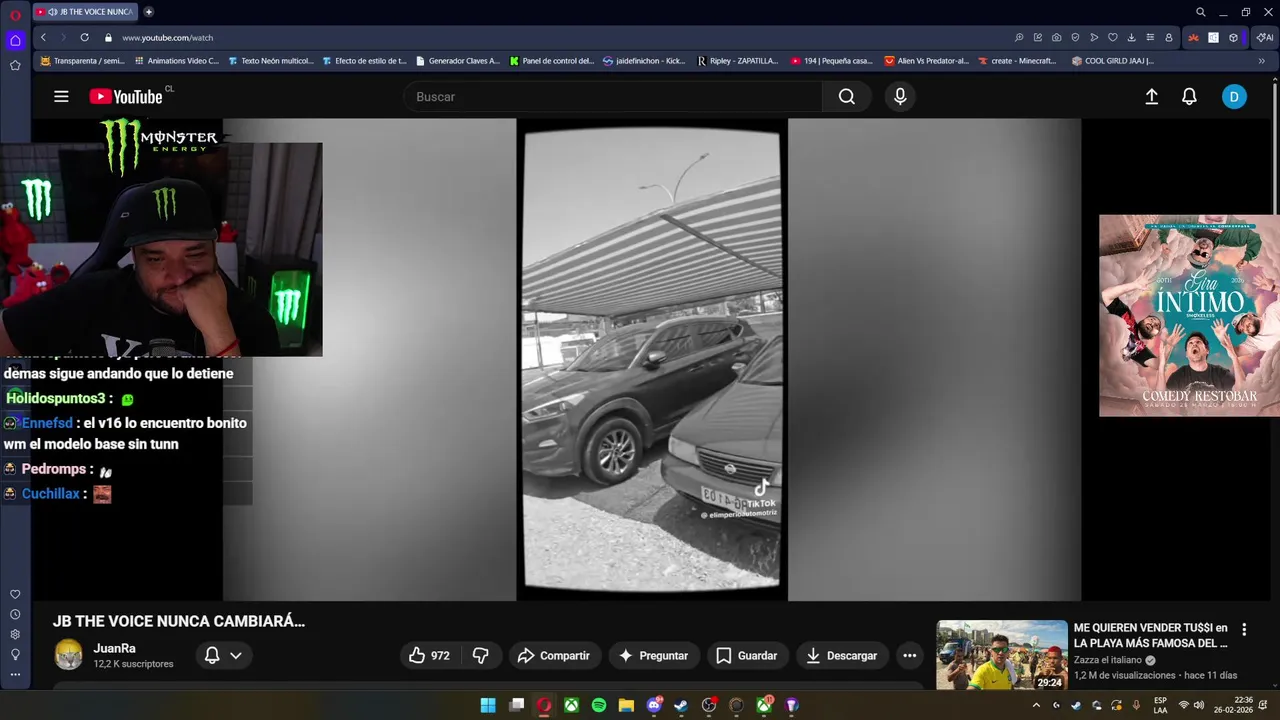
Task: Open the ad blocker shield icon
Action: pos(1075,37)
